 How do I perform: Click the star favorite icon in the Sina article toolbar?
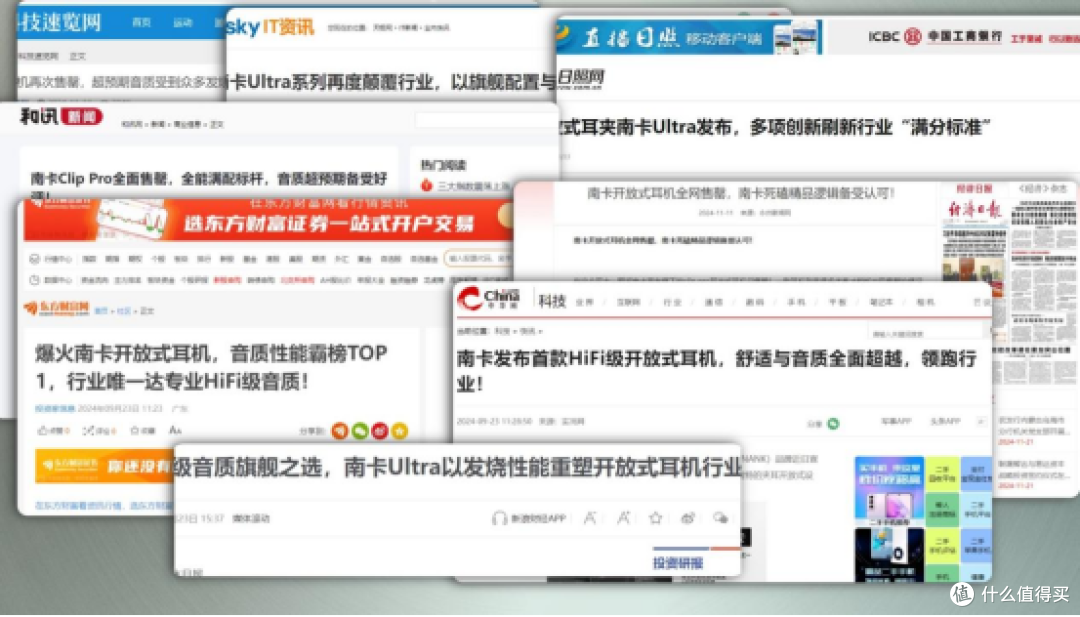coord(656,518)
